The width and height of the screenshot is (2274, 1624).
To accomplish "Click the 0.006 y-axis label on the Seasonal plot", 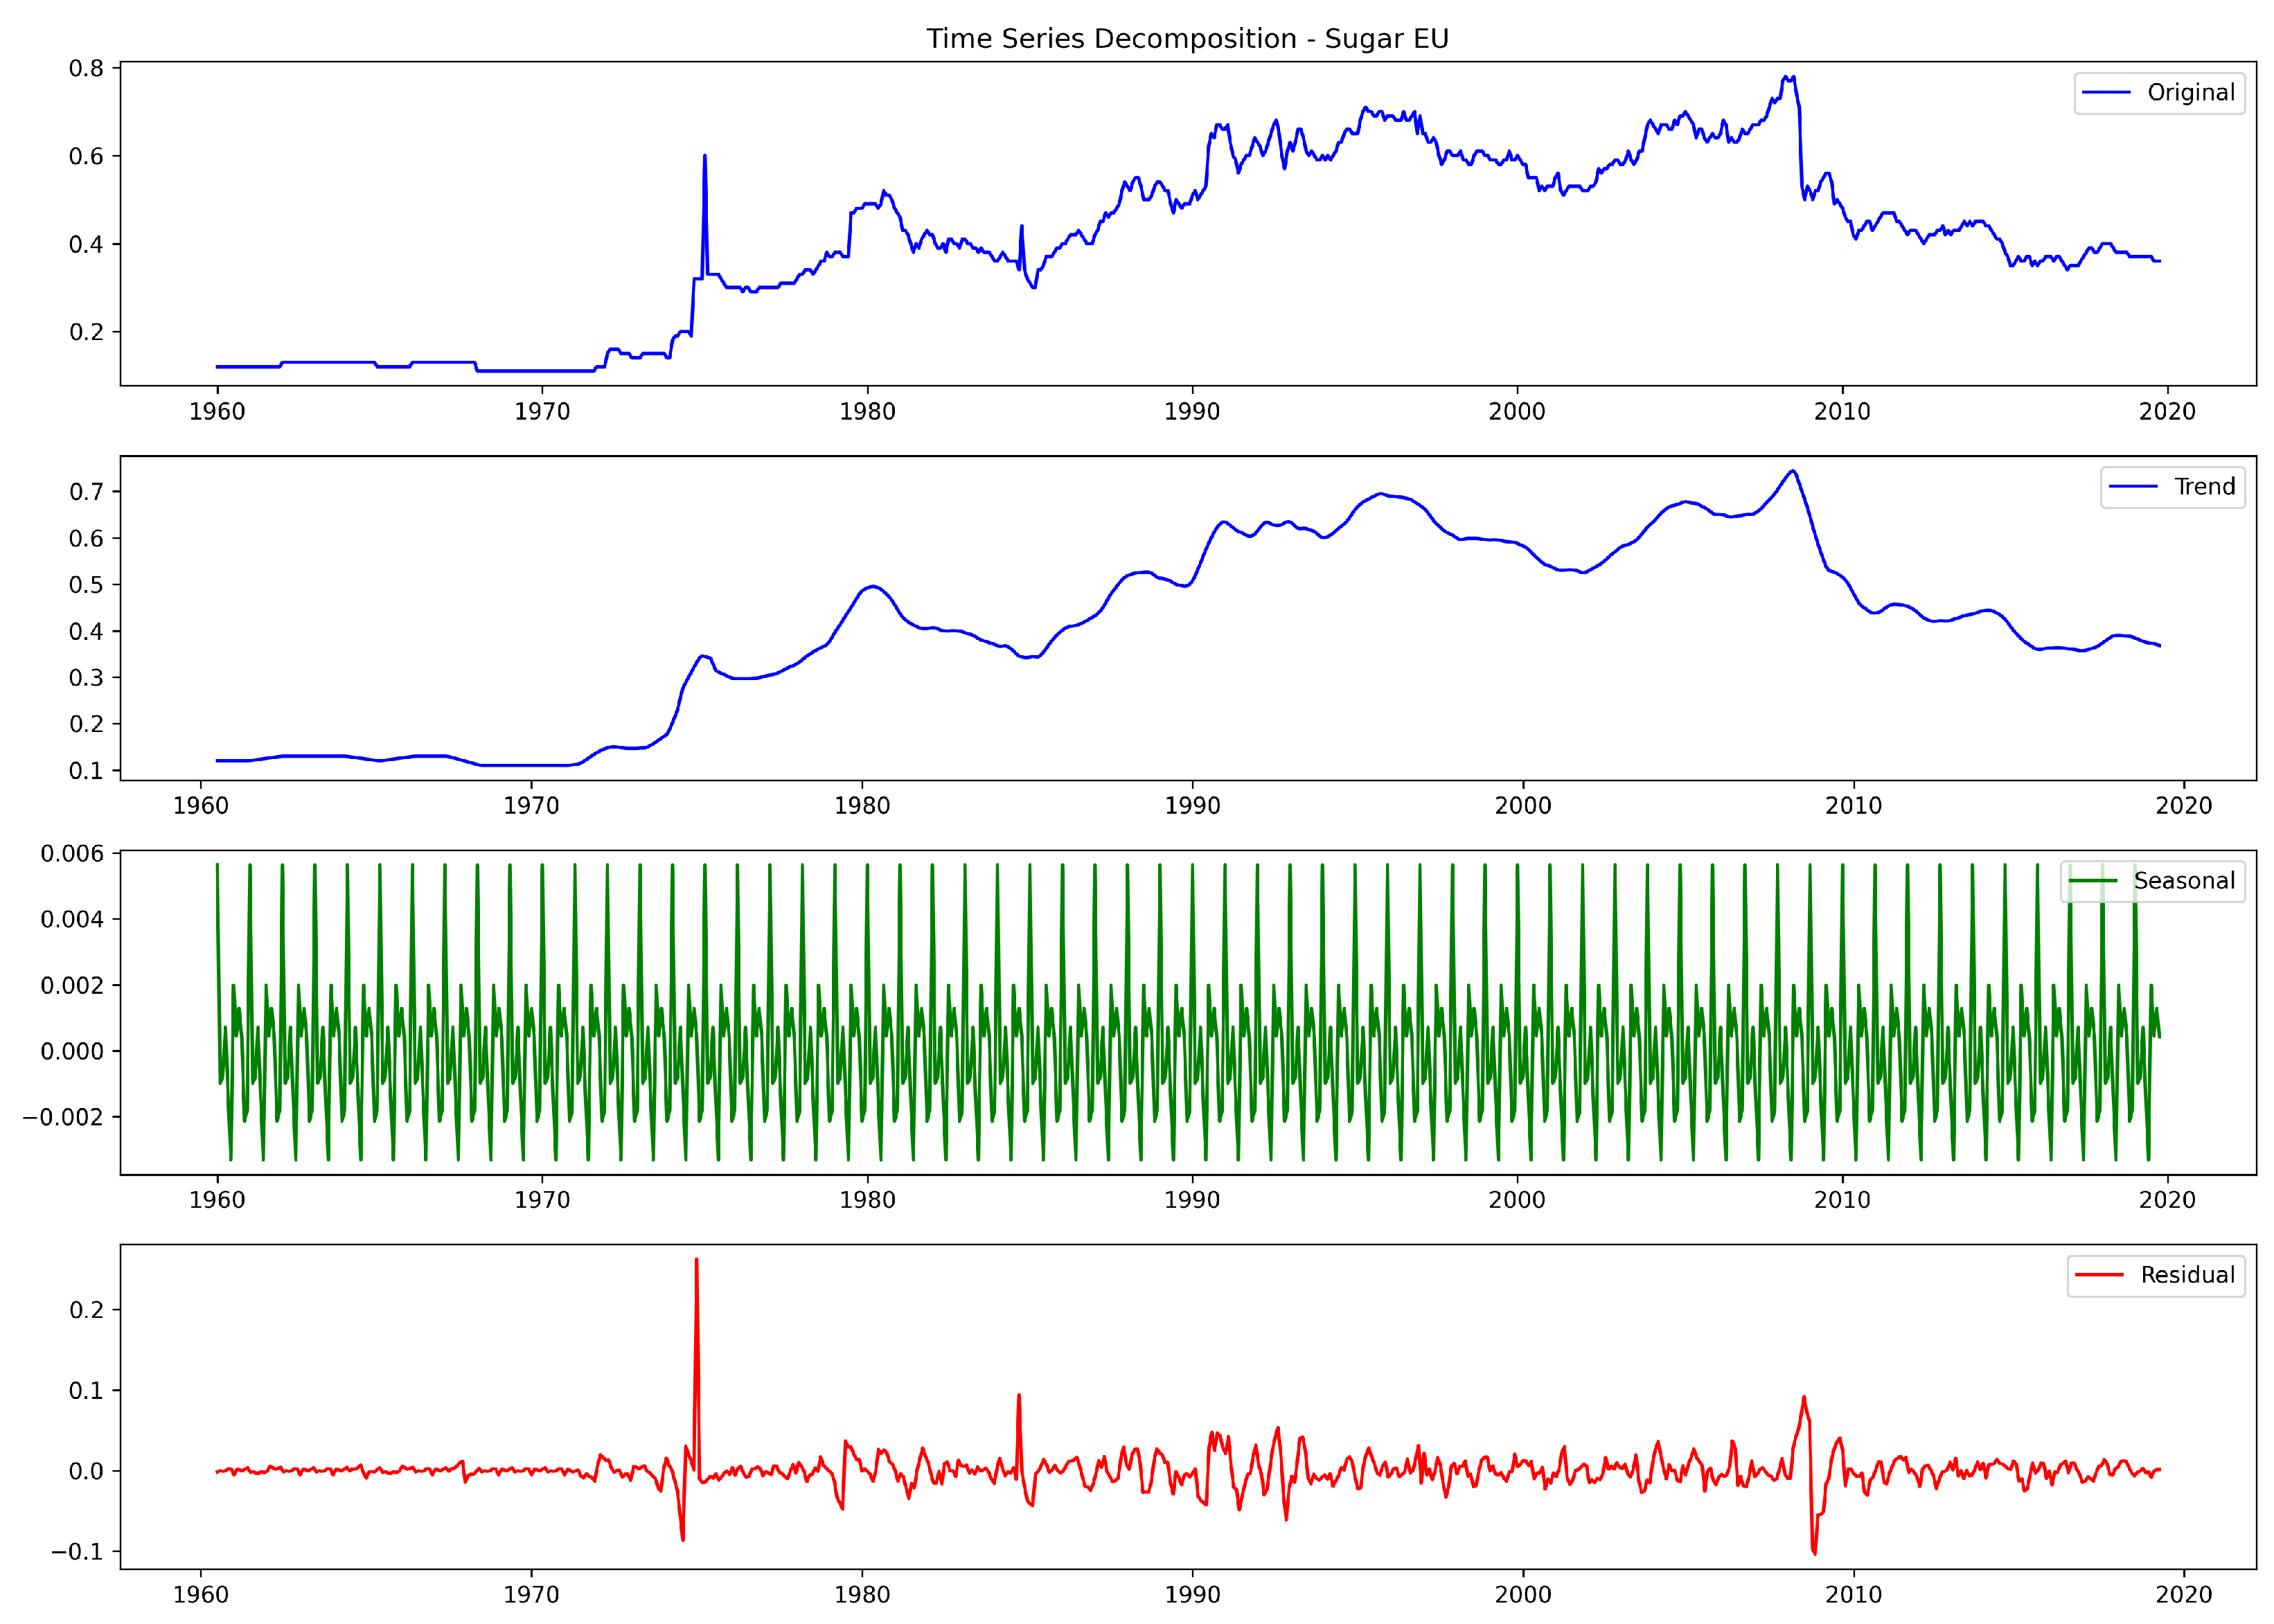I will click(72, 853).
